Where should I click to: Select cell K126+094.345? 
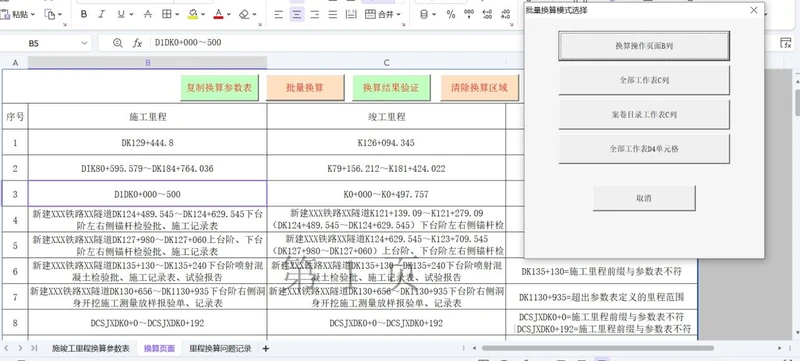click(x=386, y=143)
